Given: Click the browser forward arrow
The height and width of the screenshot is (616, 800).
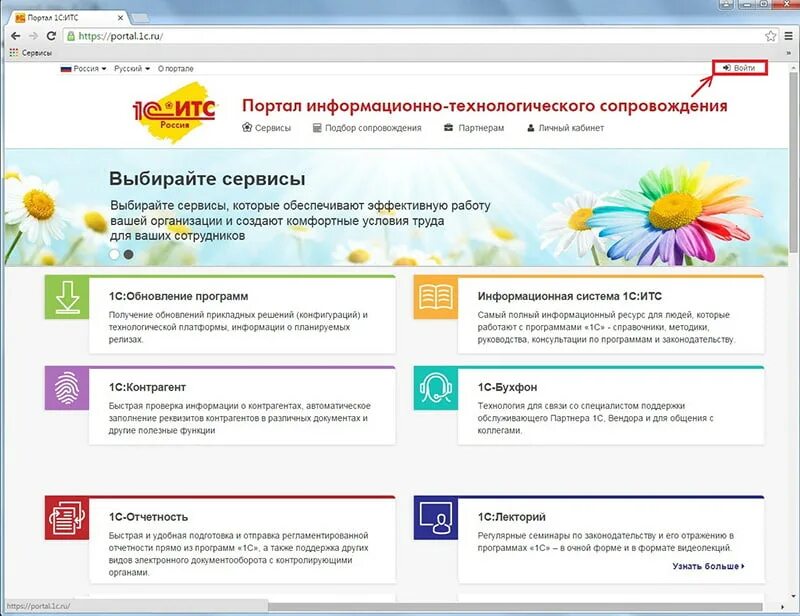Looking at the screenshot, I should point(33,36).
